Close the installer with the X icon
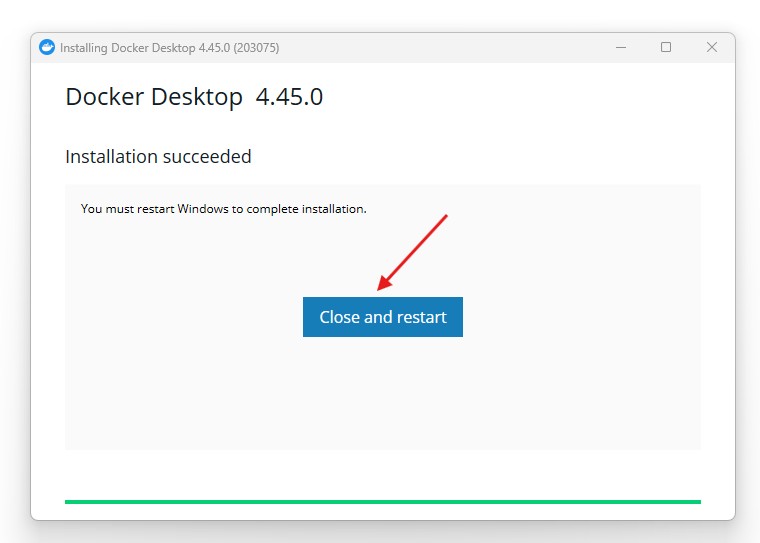The image size is (760, 543). pos(712,47)
